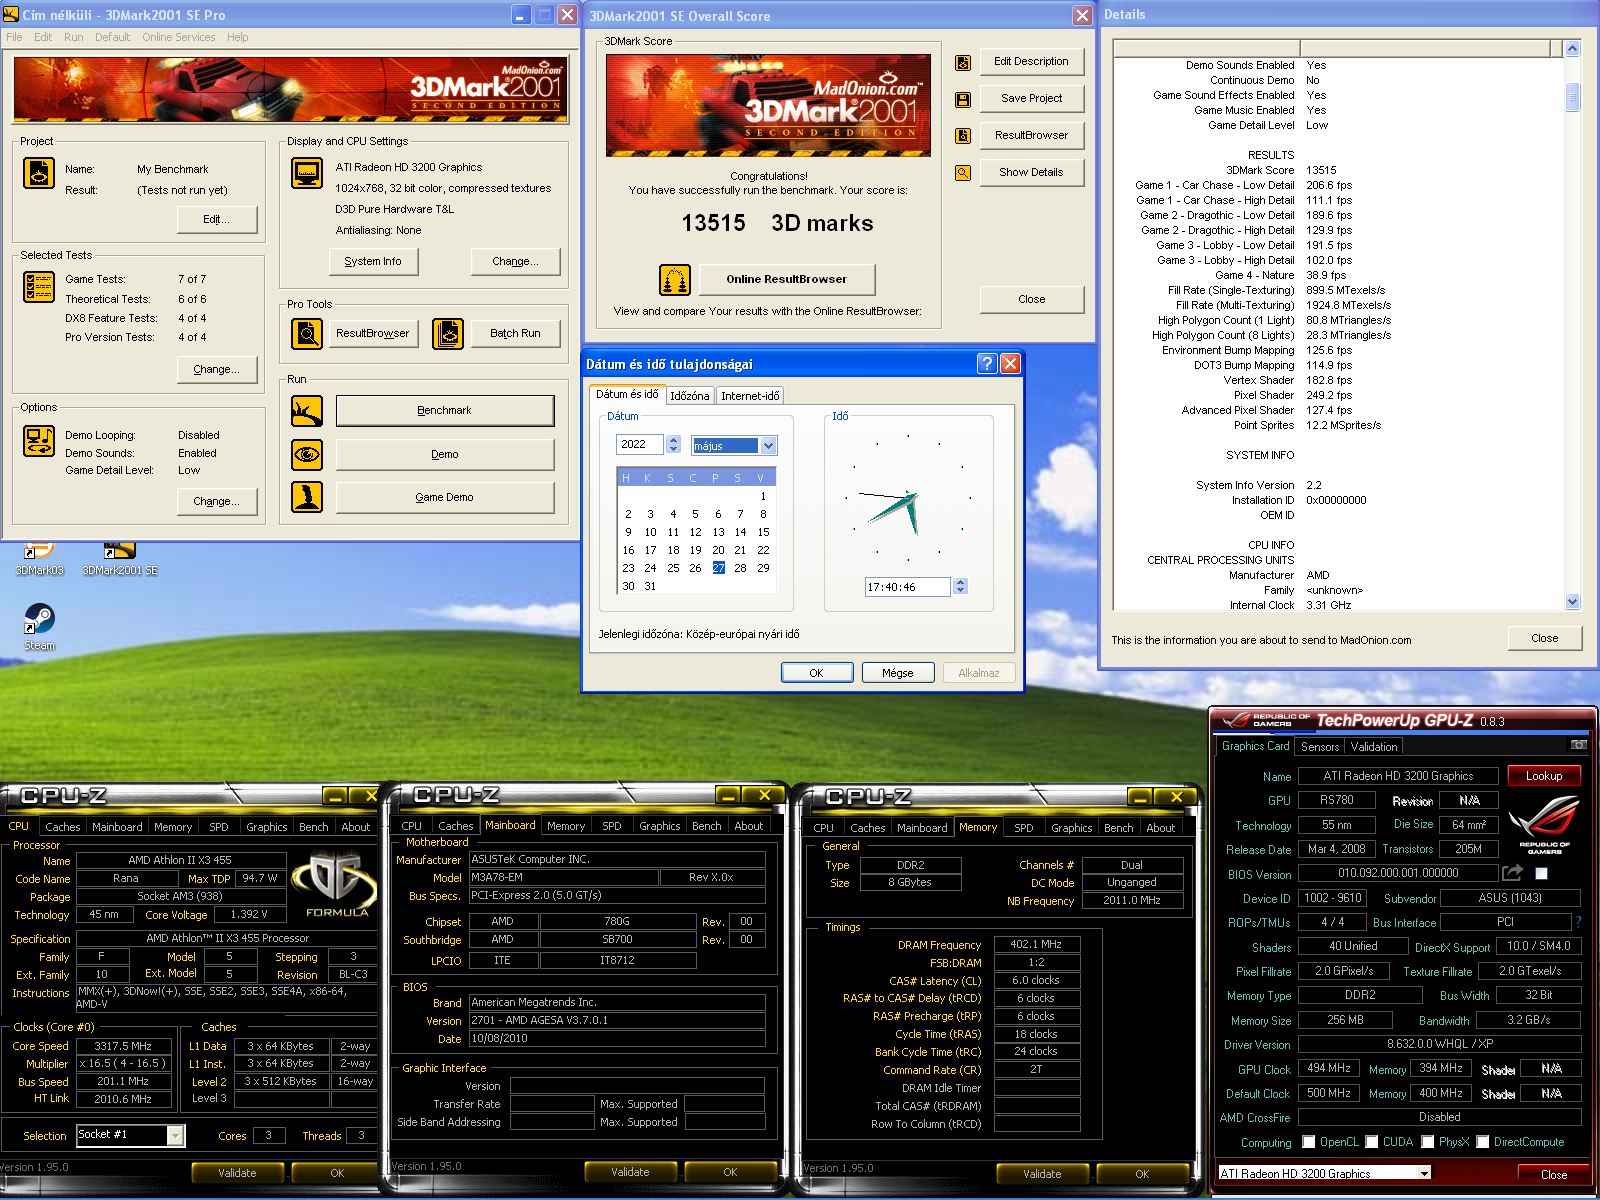
Task: Select day 15 in the calendar
Action: [x=763, y=532]
